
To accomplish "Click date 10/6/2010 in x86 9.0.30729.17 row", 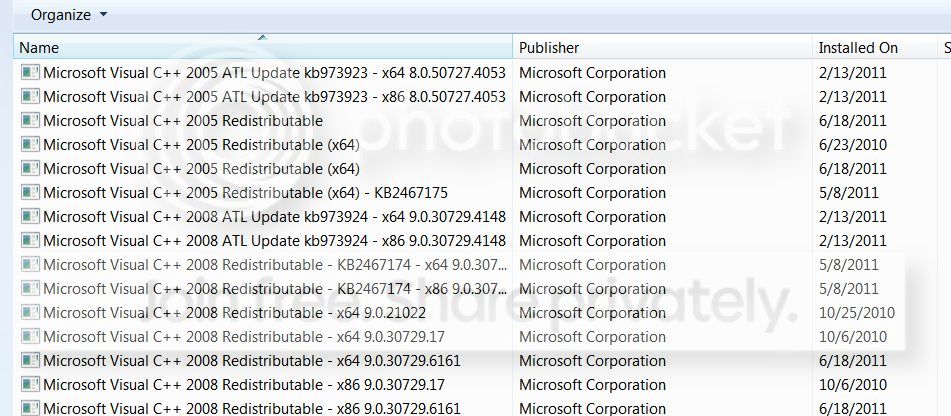I will (x=853, y=385).
